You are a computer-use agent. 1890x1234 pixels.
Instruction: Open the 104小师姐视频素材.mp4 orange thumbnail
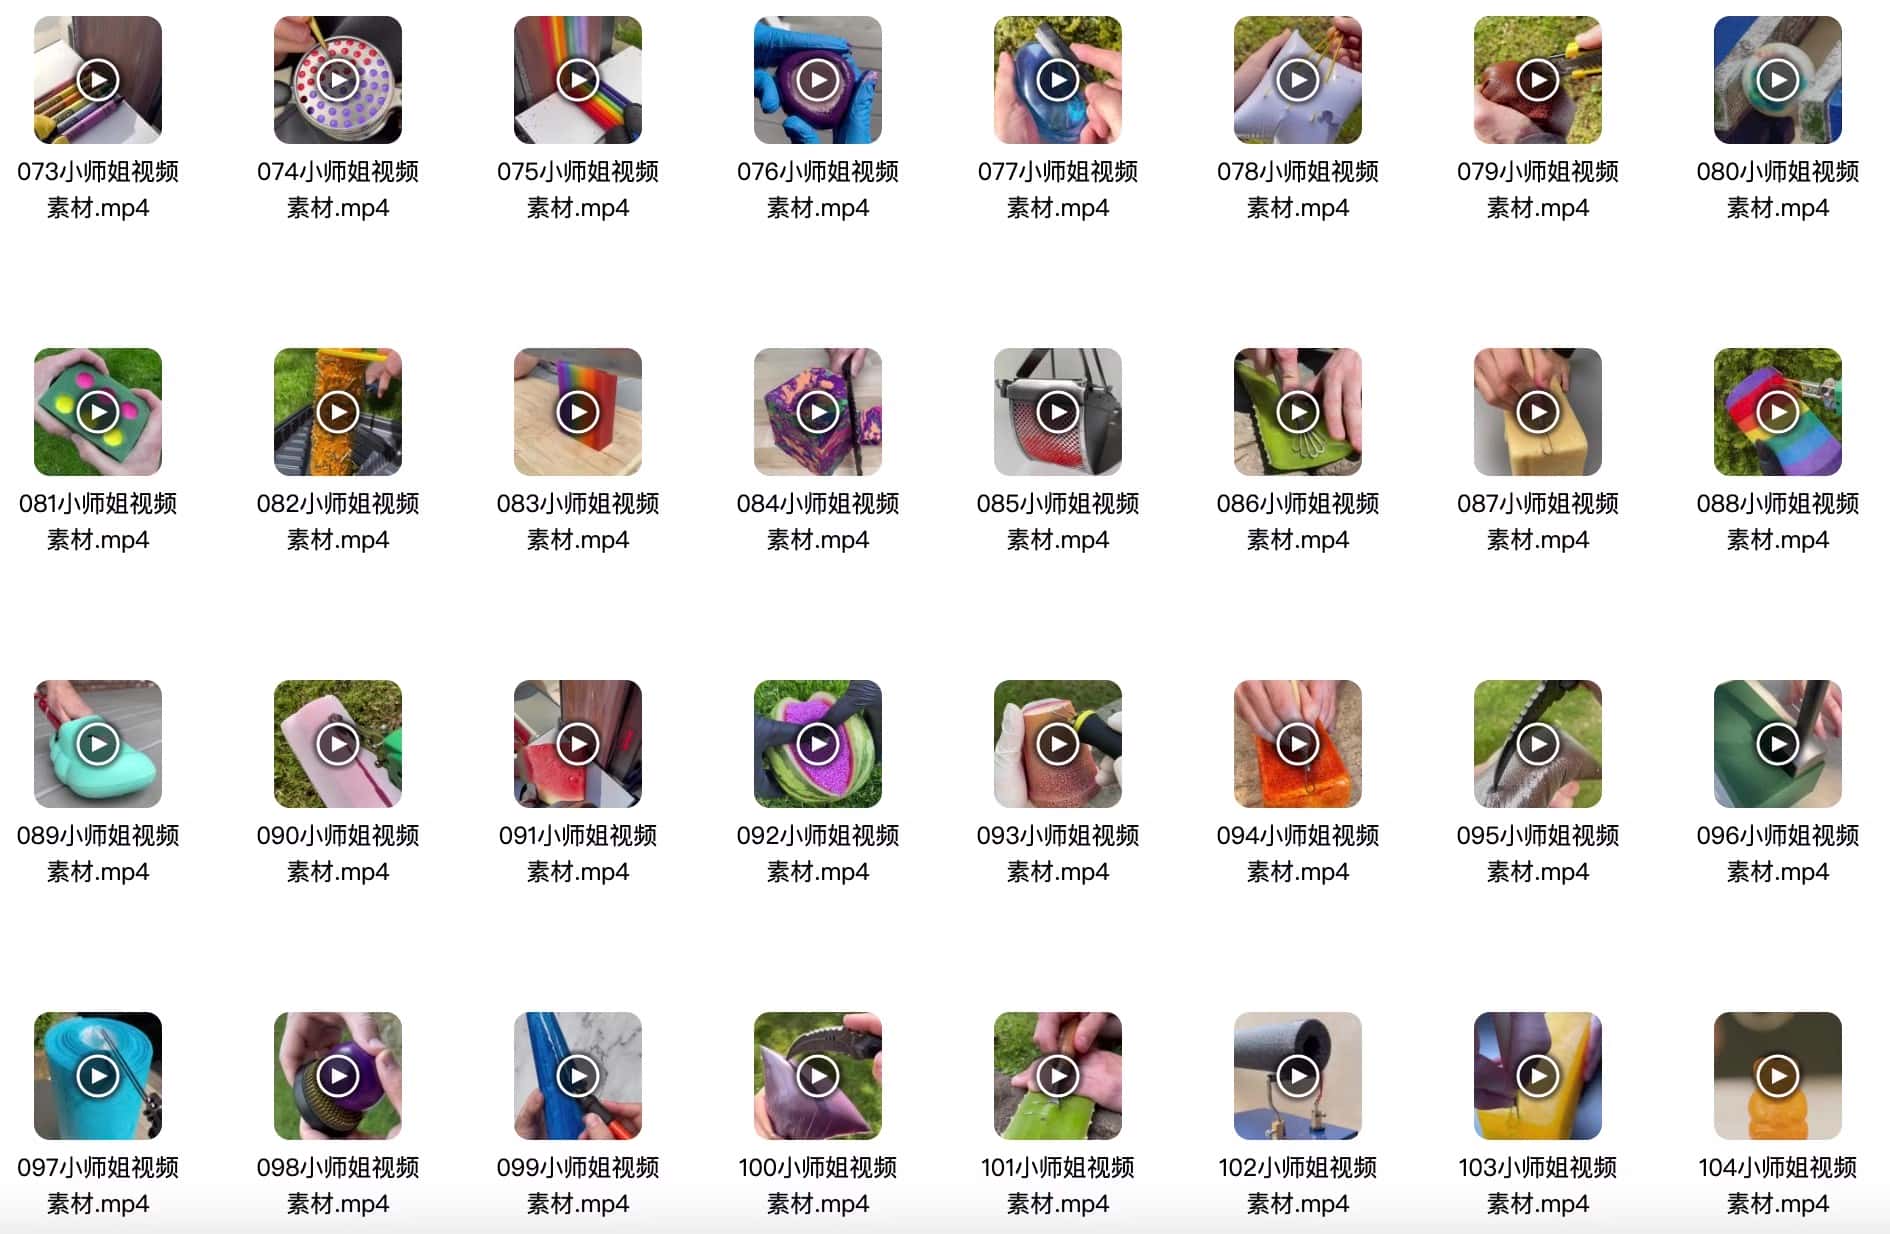pos(1778,1076)
